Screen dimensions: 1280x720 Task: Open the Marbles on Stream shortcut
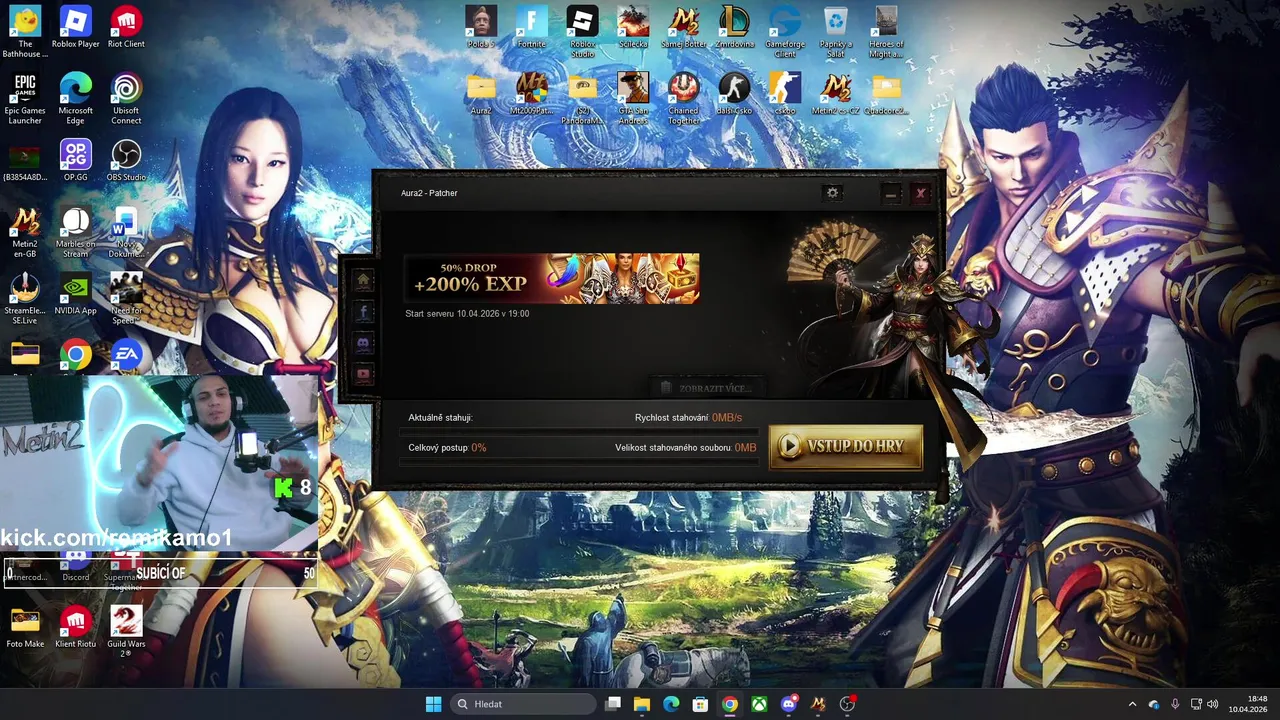click(x=76, y=233)
